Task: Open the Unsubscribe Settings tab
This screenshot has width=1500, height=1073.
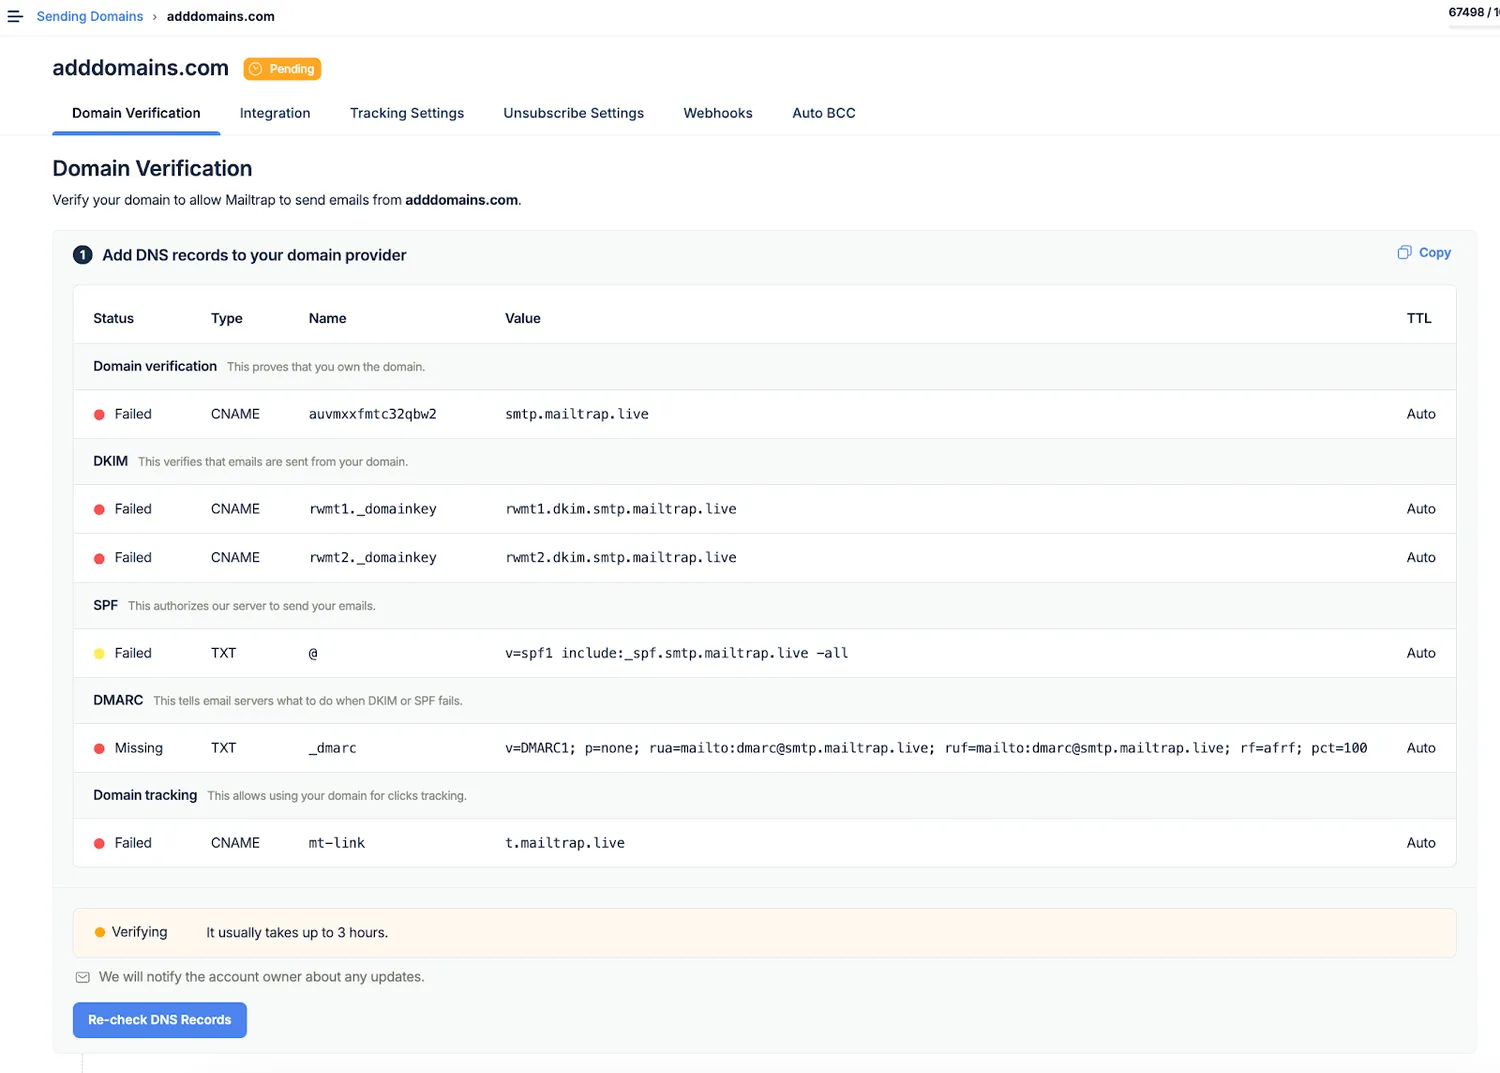Action: point(574,113)
